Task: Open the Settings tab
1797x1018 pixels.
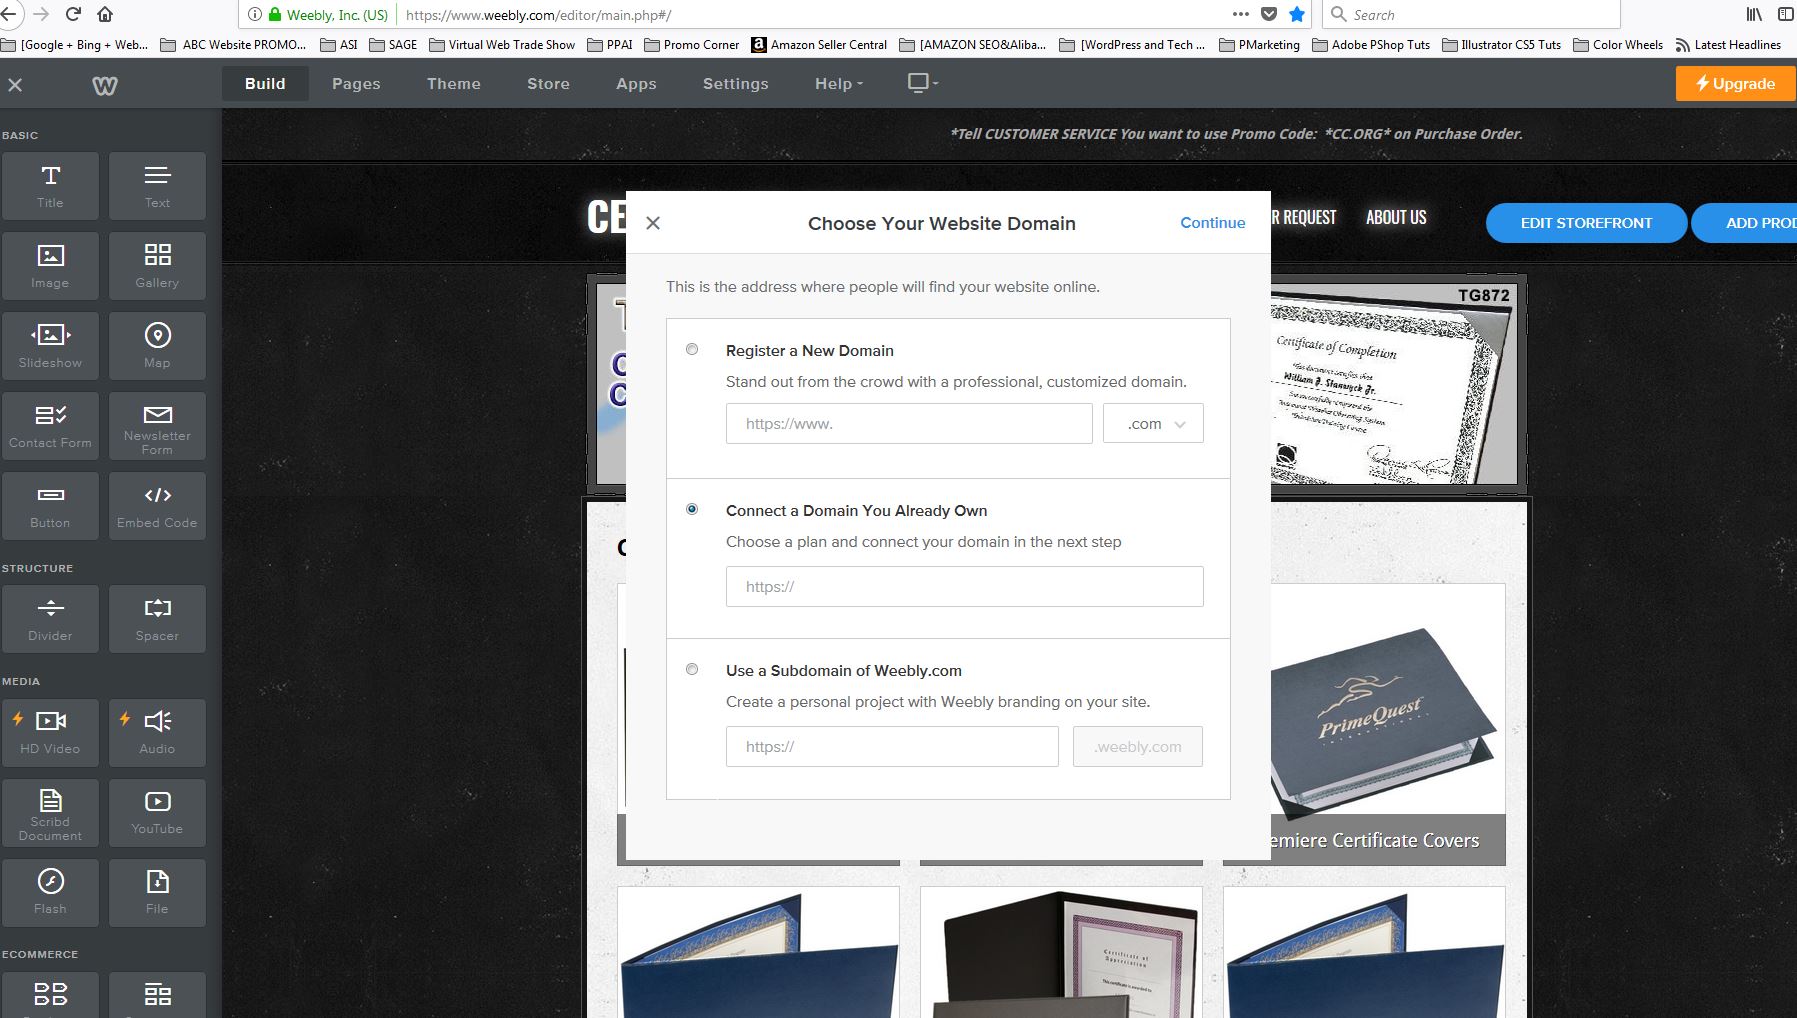Action: pos(736,84)
